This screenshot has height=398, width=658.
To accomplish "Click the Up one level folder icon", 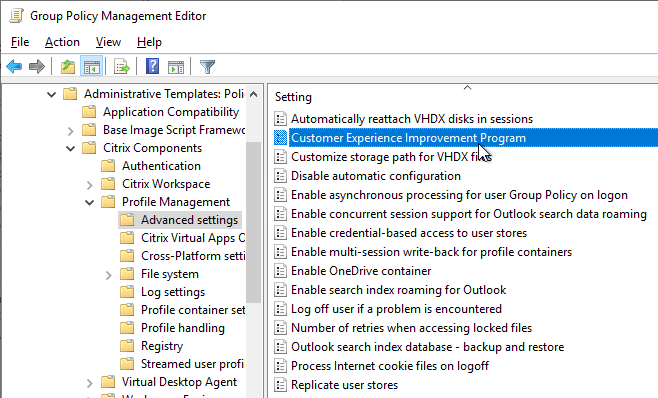I will (x=68, y=66).
